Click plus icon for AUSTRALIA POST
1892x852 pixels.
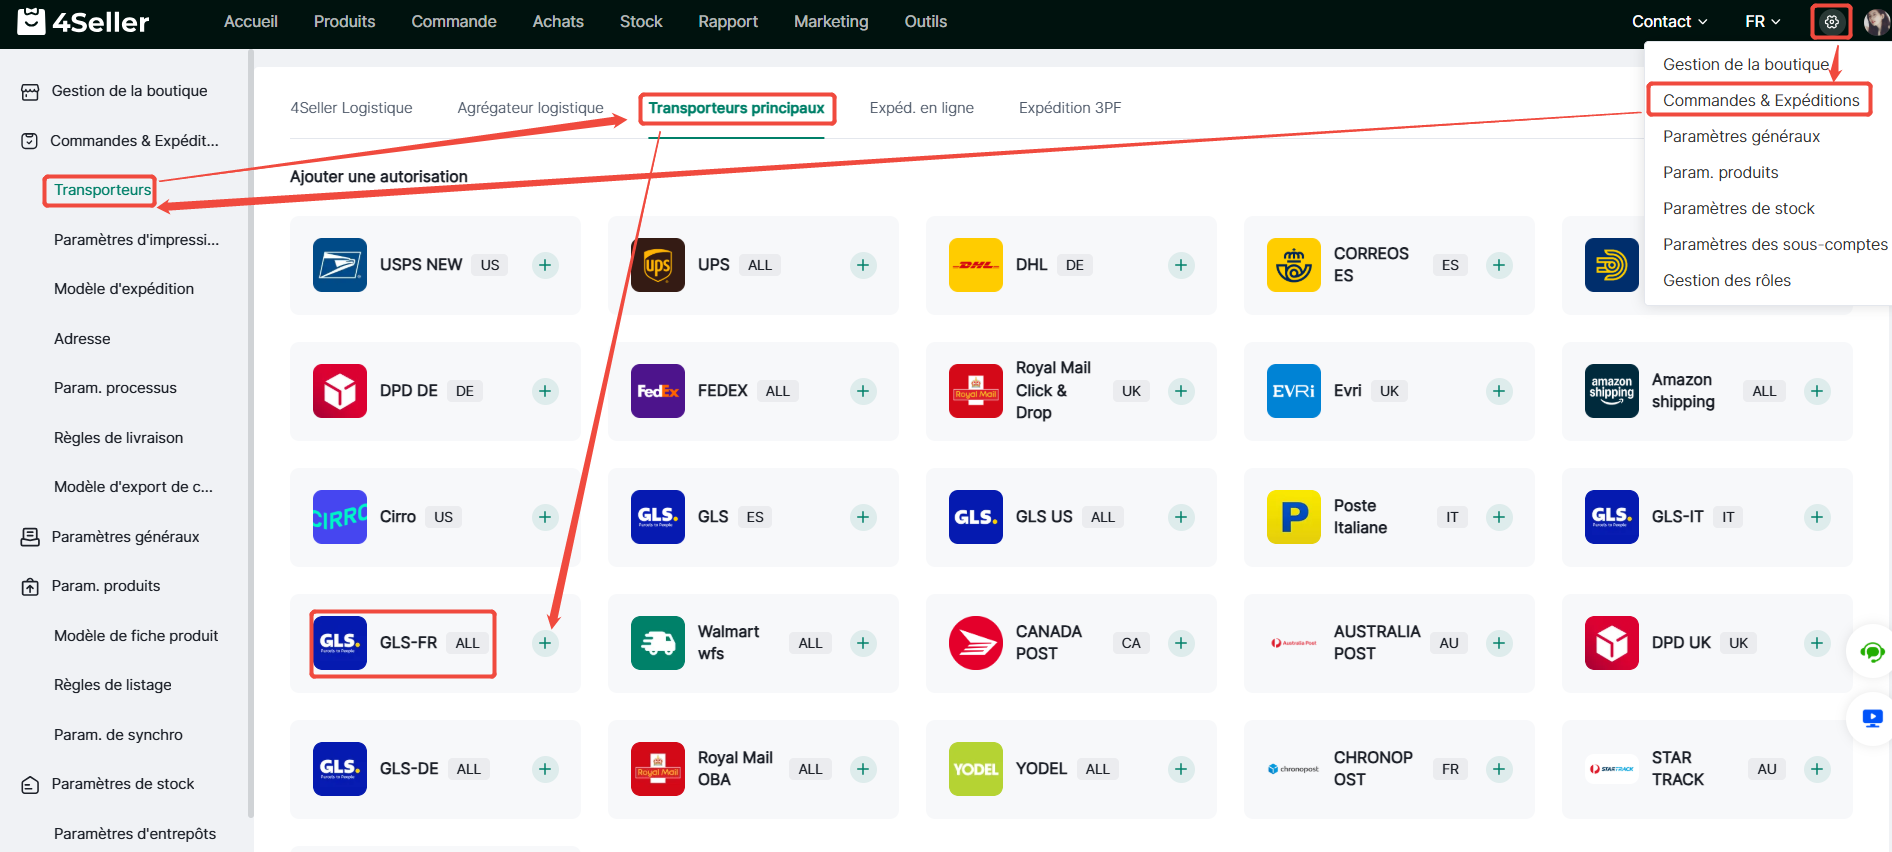coord(1499,643)
